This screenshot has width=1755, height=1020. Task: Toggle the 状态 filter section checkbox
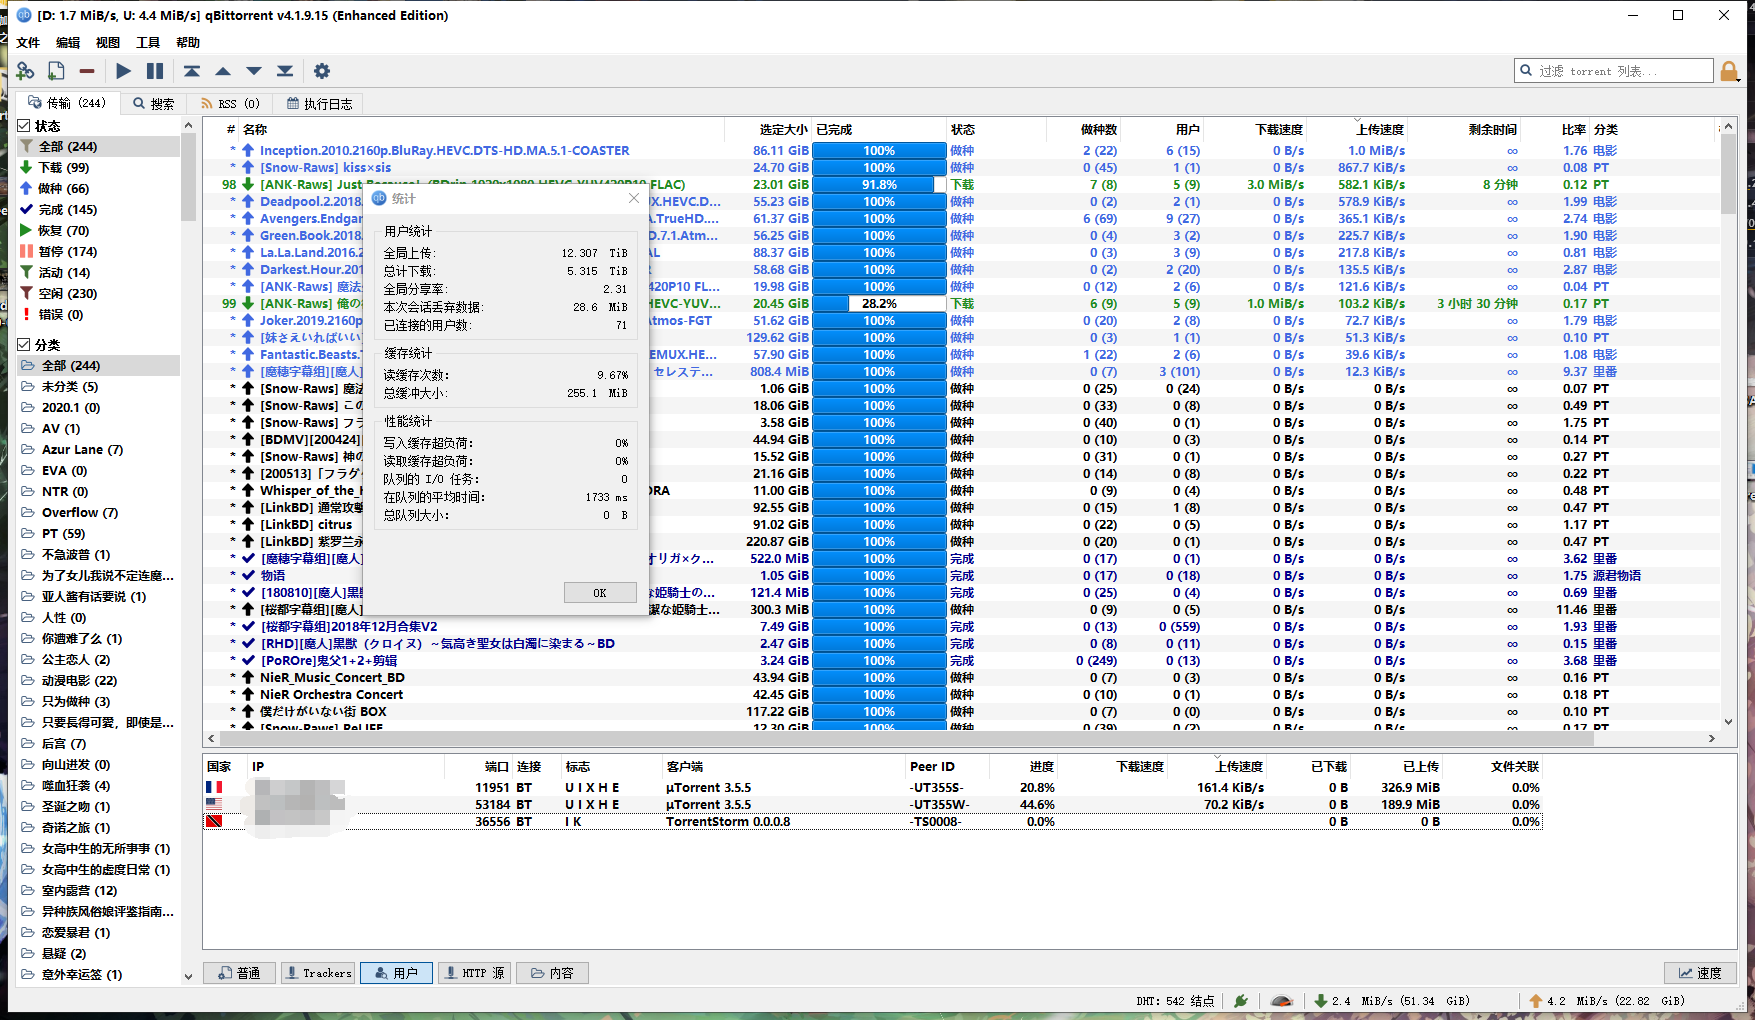coord(25,126)
